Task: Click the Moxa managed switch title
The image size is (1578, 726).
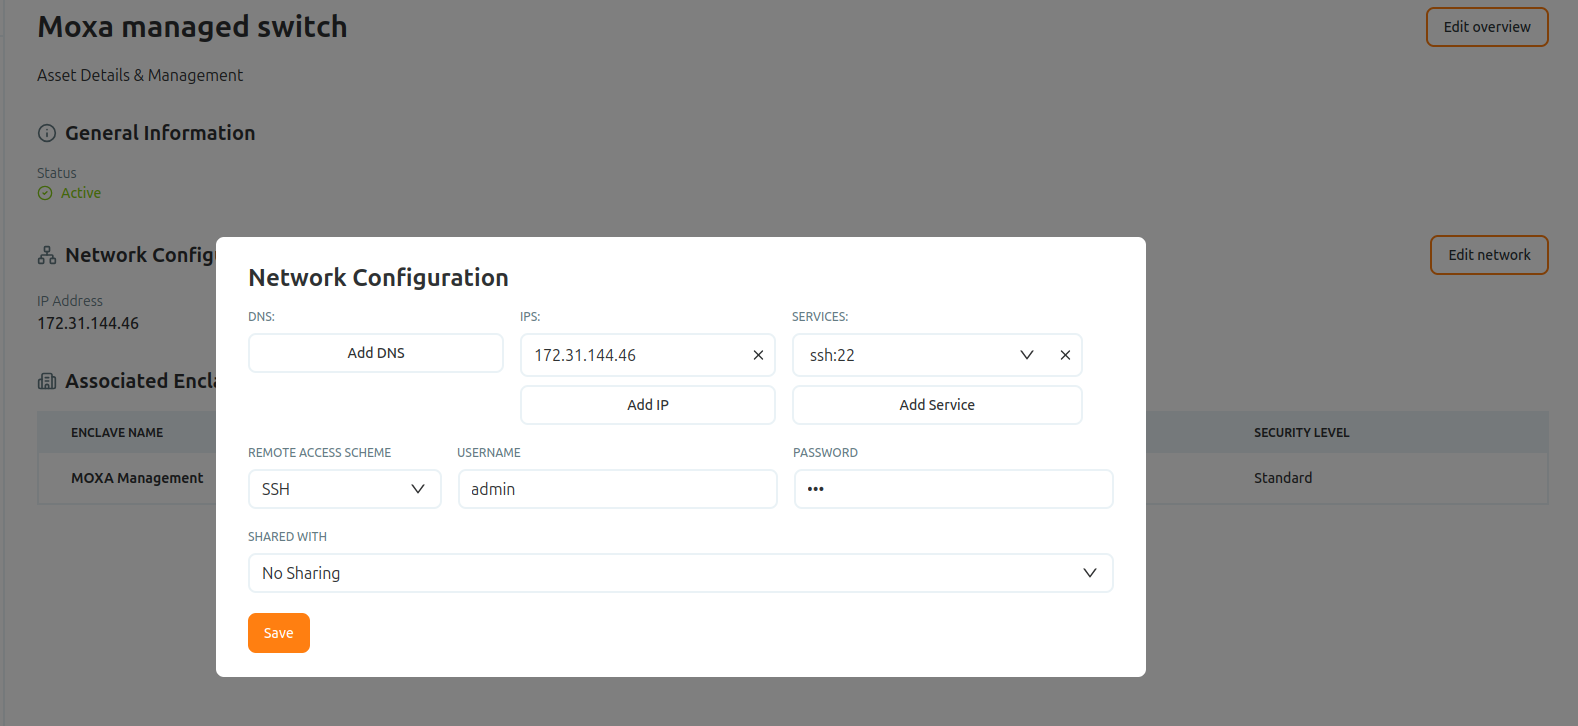Action: pyautogui.click(x=193, y=27)
